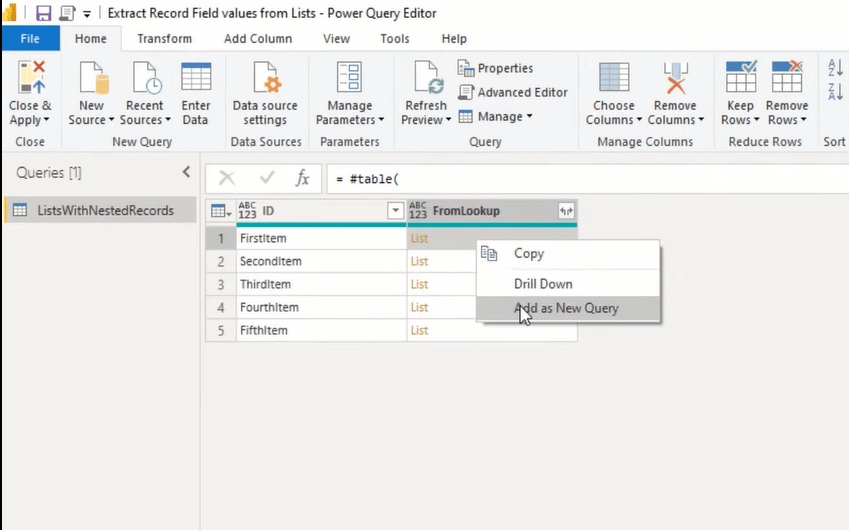Open query Properties
849x530 pixels.
(495, 68)
